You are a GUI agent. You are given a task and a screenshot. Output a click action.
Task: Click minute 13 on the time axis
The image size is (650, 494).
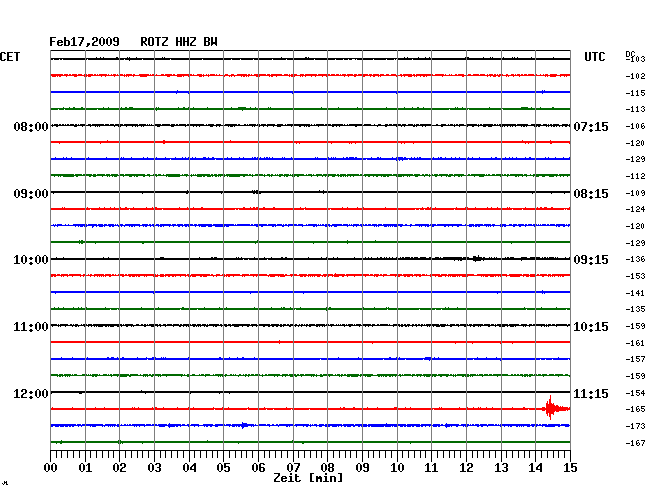pos(501,468)
